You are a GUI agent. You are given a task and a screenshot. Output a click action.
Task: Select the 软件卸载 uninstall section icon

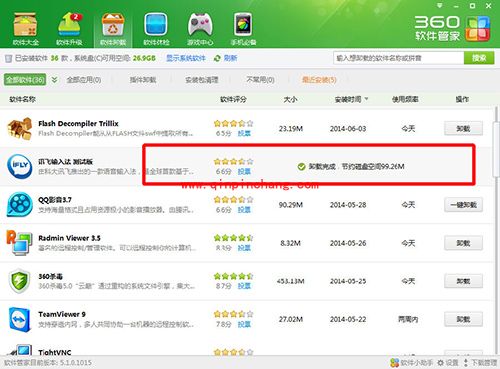point(113,28)
